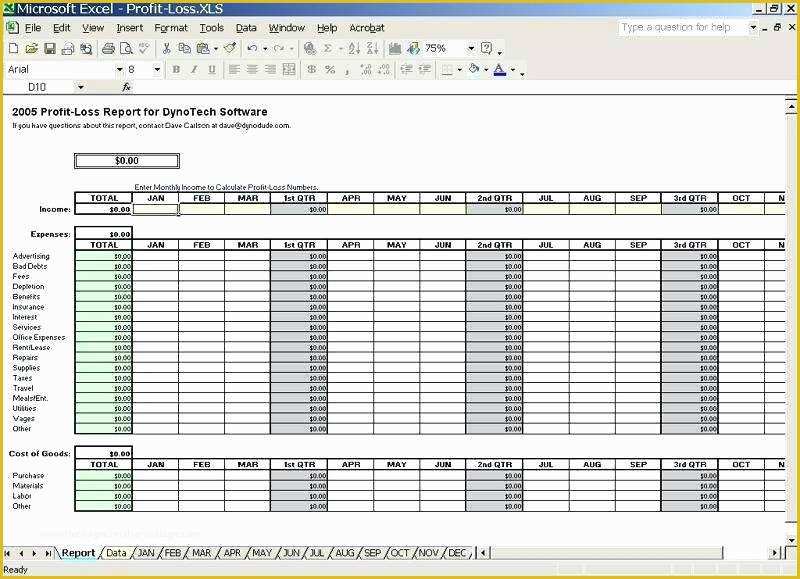
Task: Click the AutoSum sigma icon
Action: pyautogui.click(x=328, y=48)
